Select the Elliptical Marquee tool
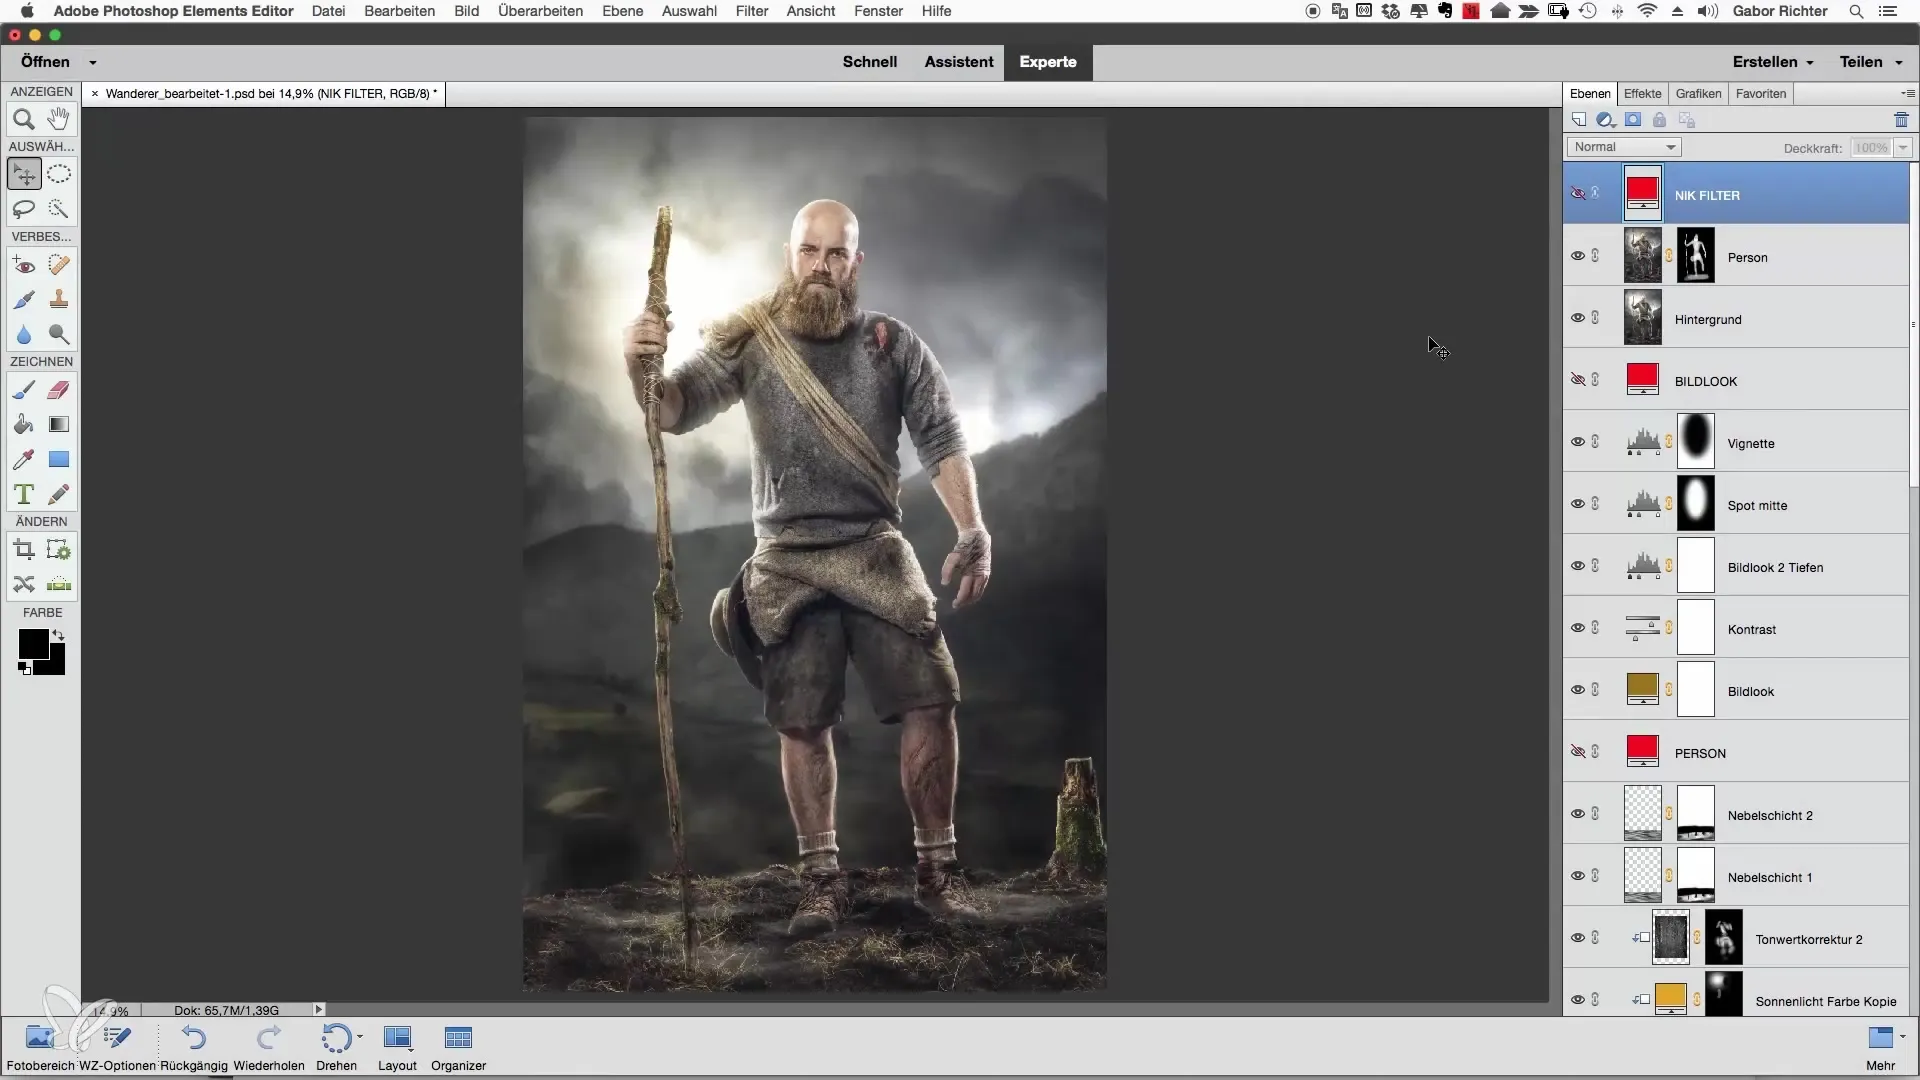 click(59, 174)
